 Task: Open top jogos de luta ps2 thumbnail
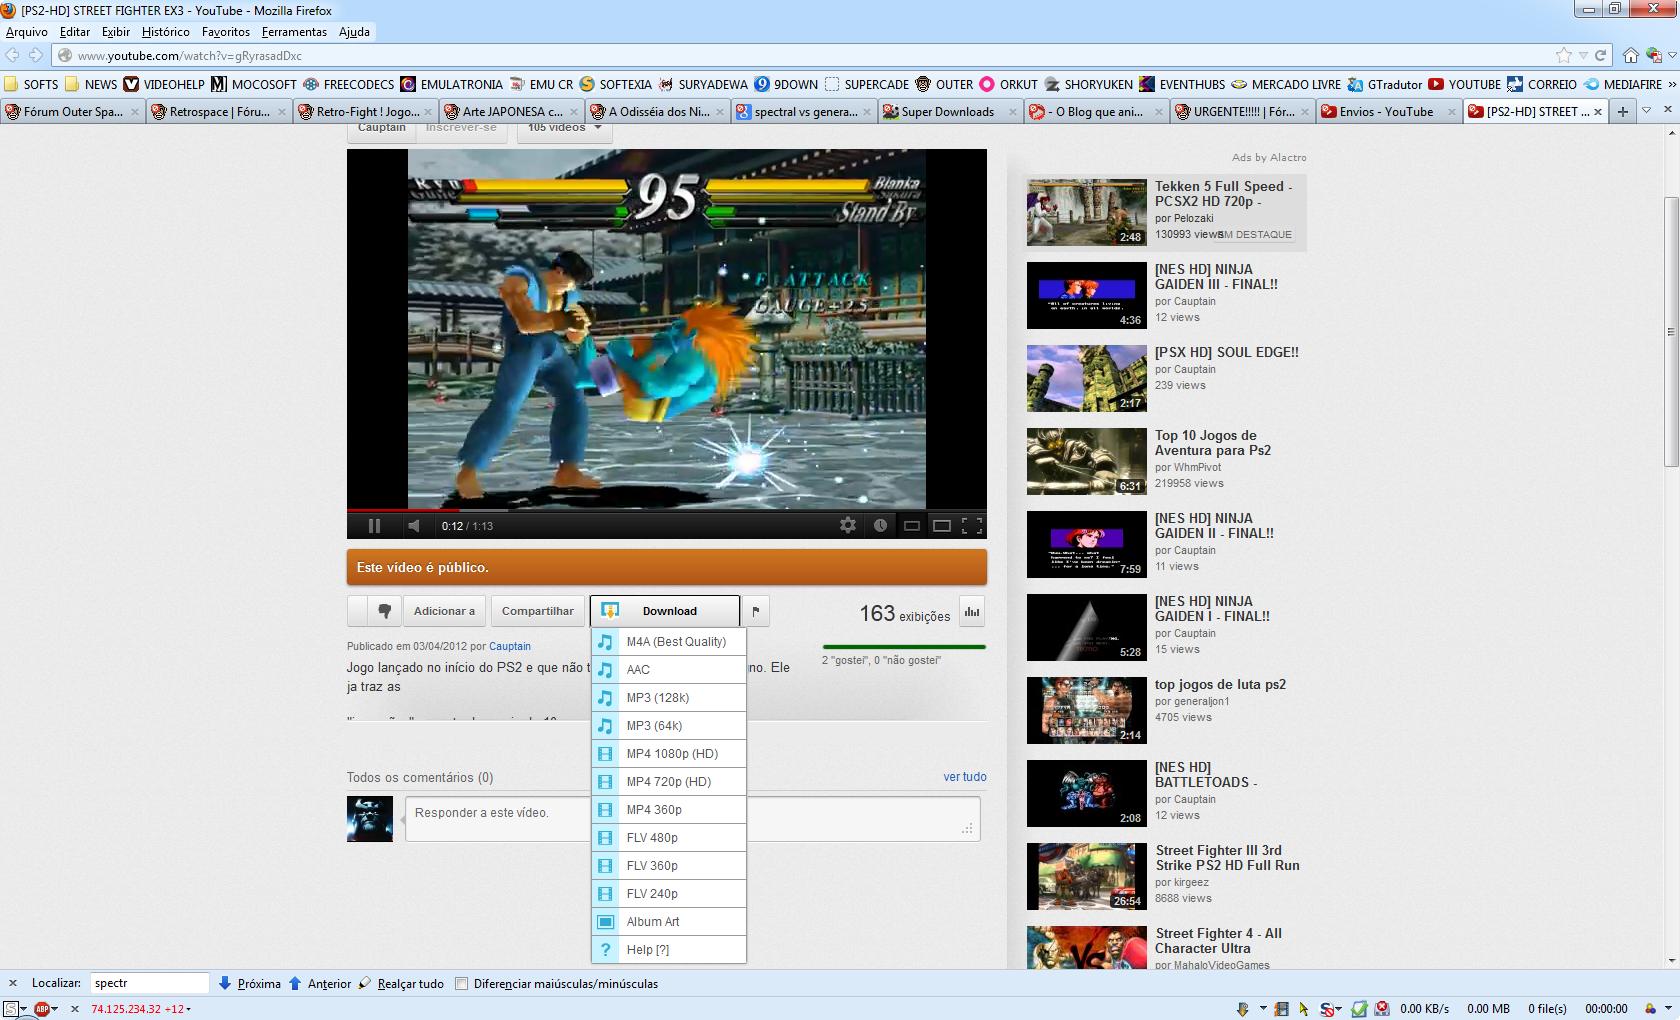pos(1086,710)
